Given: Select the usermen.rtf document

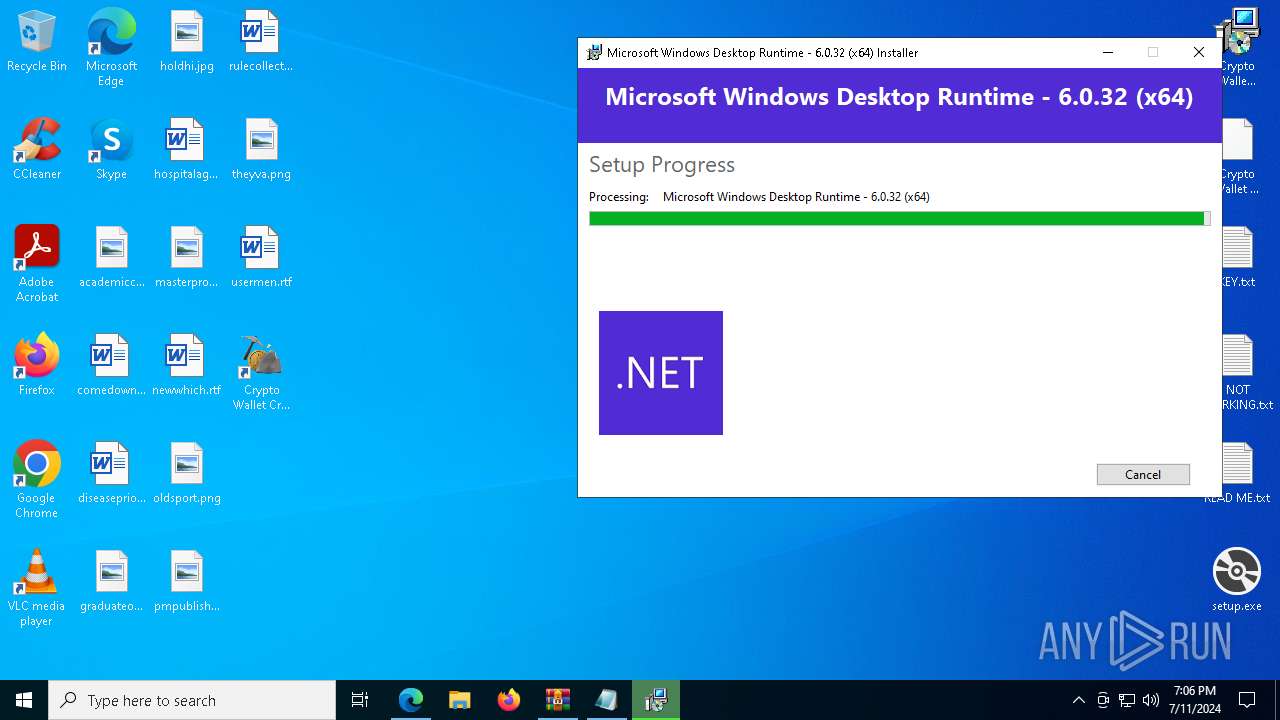Looking at the screenshot, I should coord(261,258).
